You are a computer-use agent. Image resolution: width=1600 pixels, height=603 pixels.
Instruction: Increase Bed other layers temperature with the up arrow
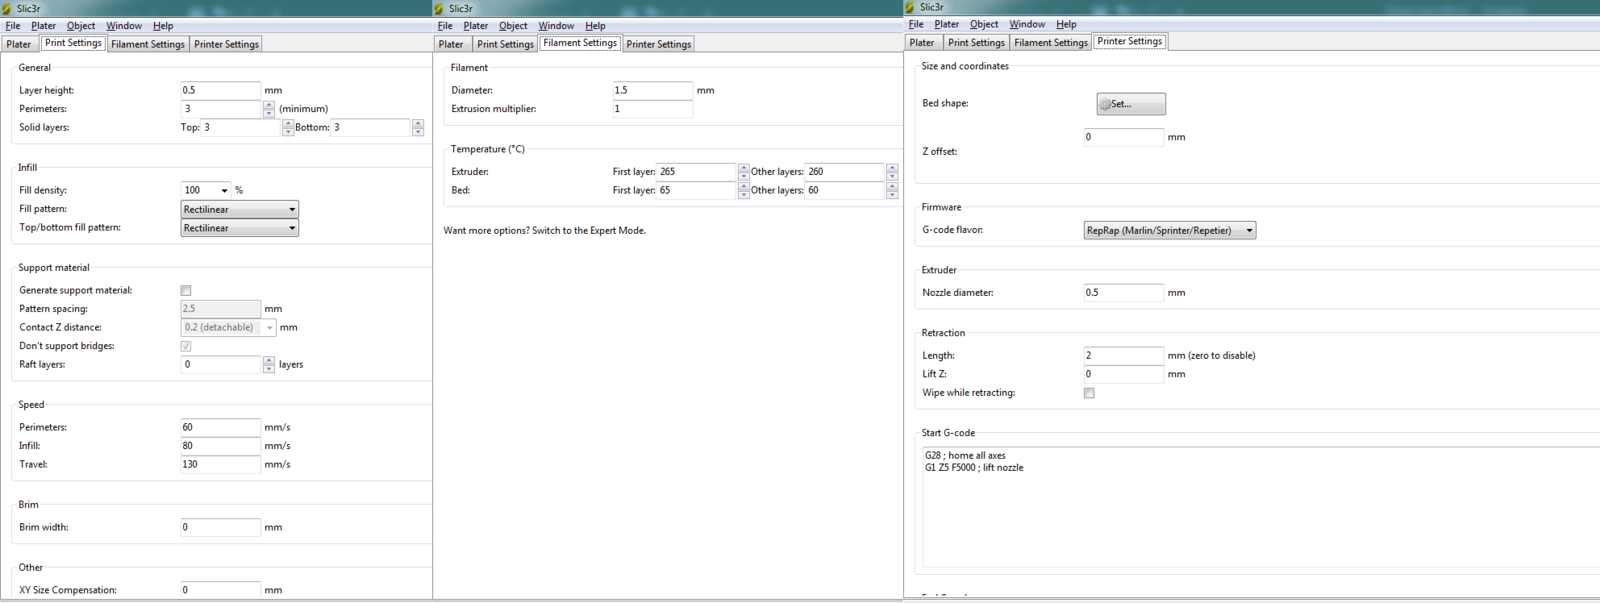pos(891,186)
